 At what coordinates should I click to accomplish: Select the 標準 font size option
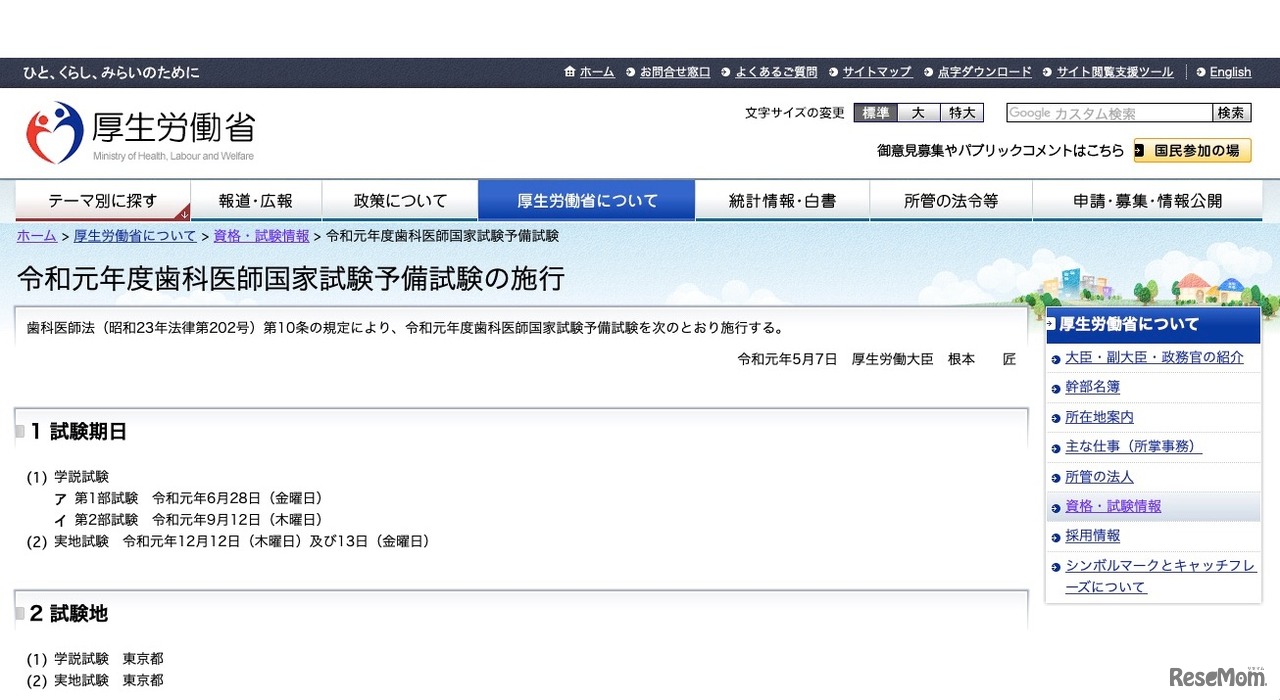(874, 113)
